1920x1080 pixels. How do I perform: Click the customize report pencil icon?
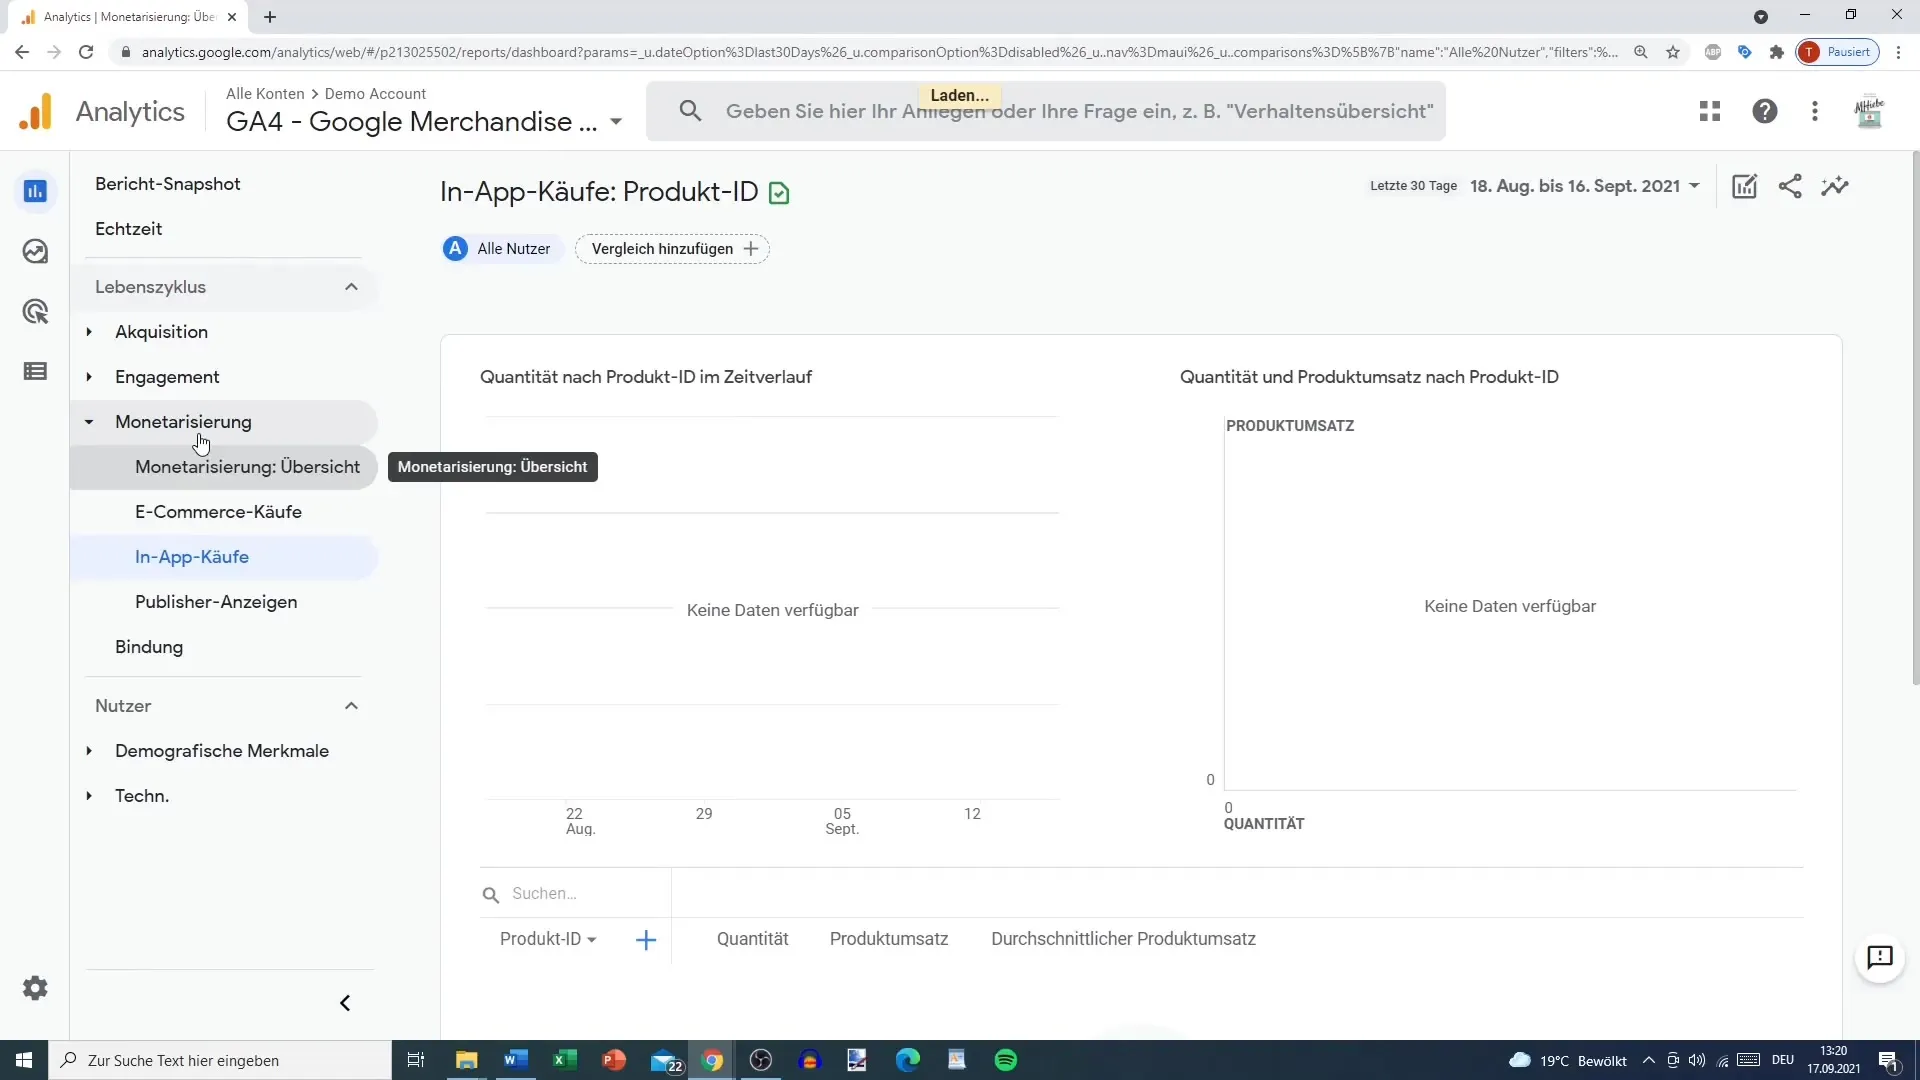pyautogui.click(x=1744, y=186)
